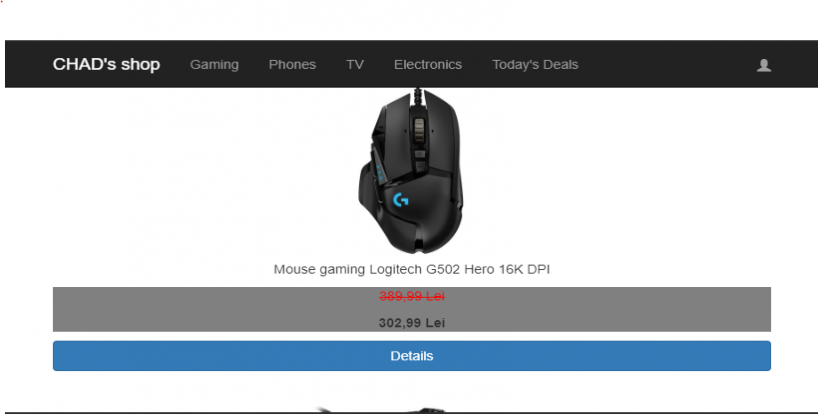This screenshot has width=818, height=414.
Task: Open the Phones category
Action: tap(292, 65)
